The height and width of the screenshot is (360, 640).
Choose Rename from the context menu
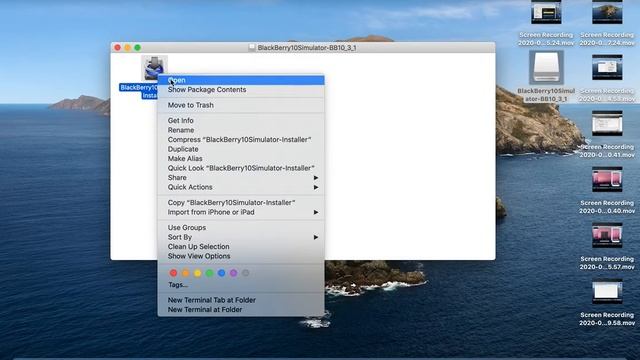[241, 130]
